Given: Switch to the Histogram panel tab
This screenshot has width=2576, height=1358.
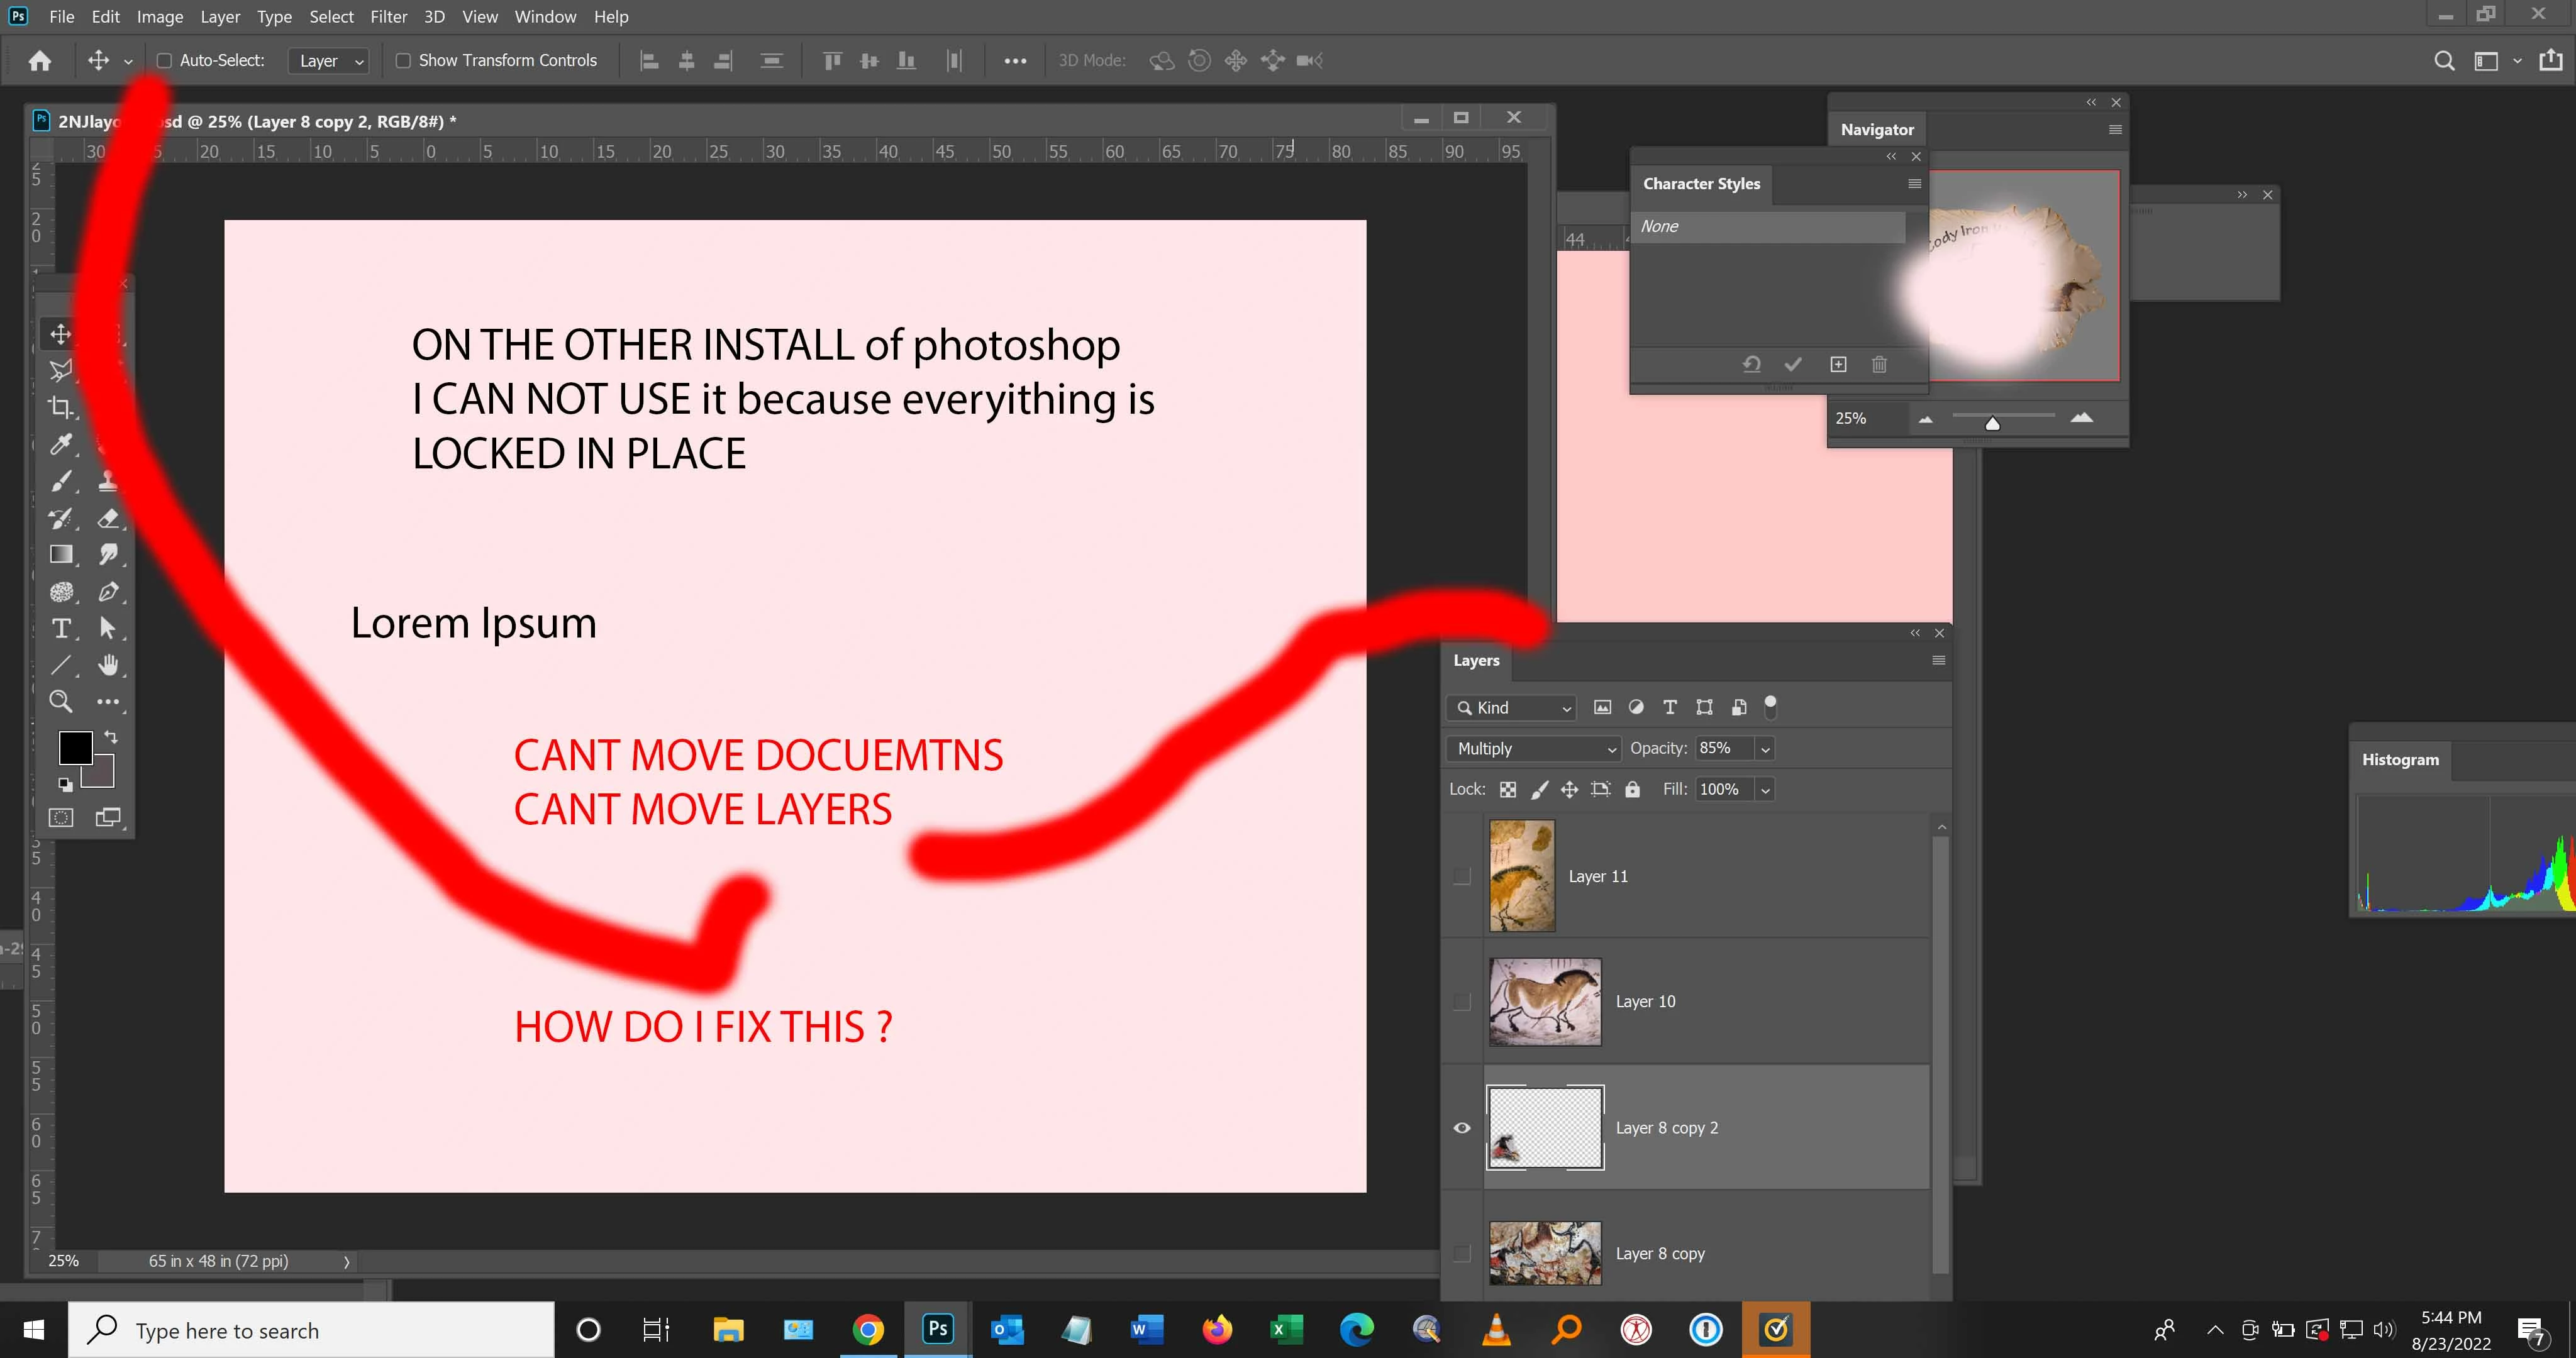Looking at the screenshot, I should pyautogui.click(x=2400, y=759).
